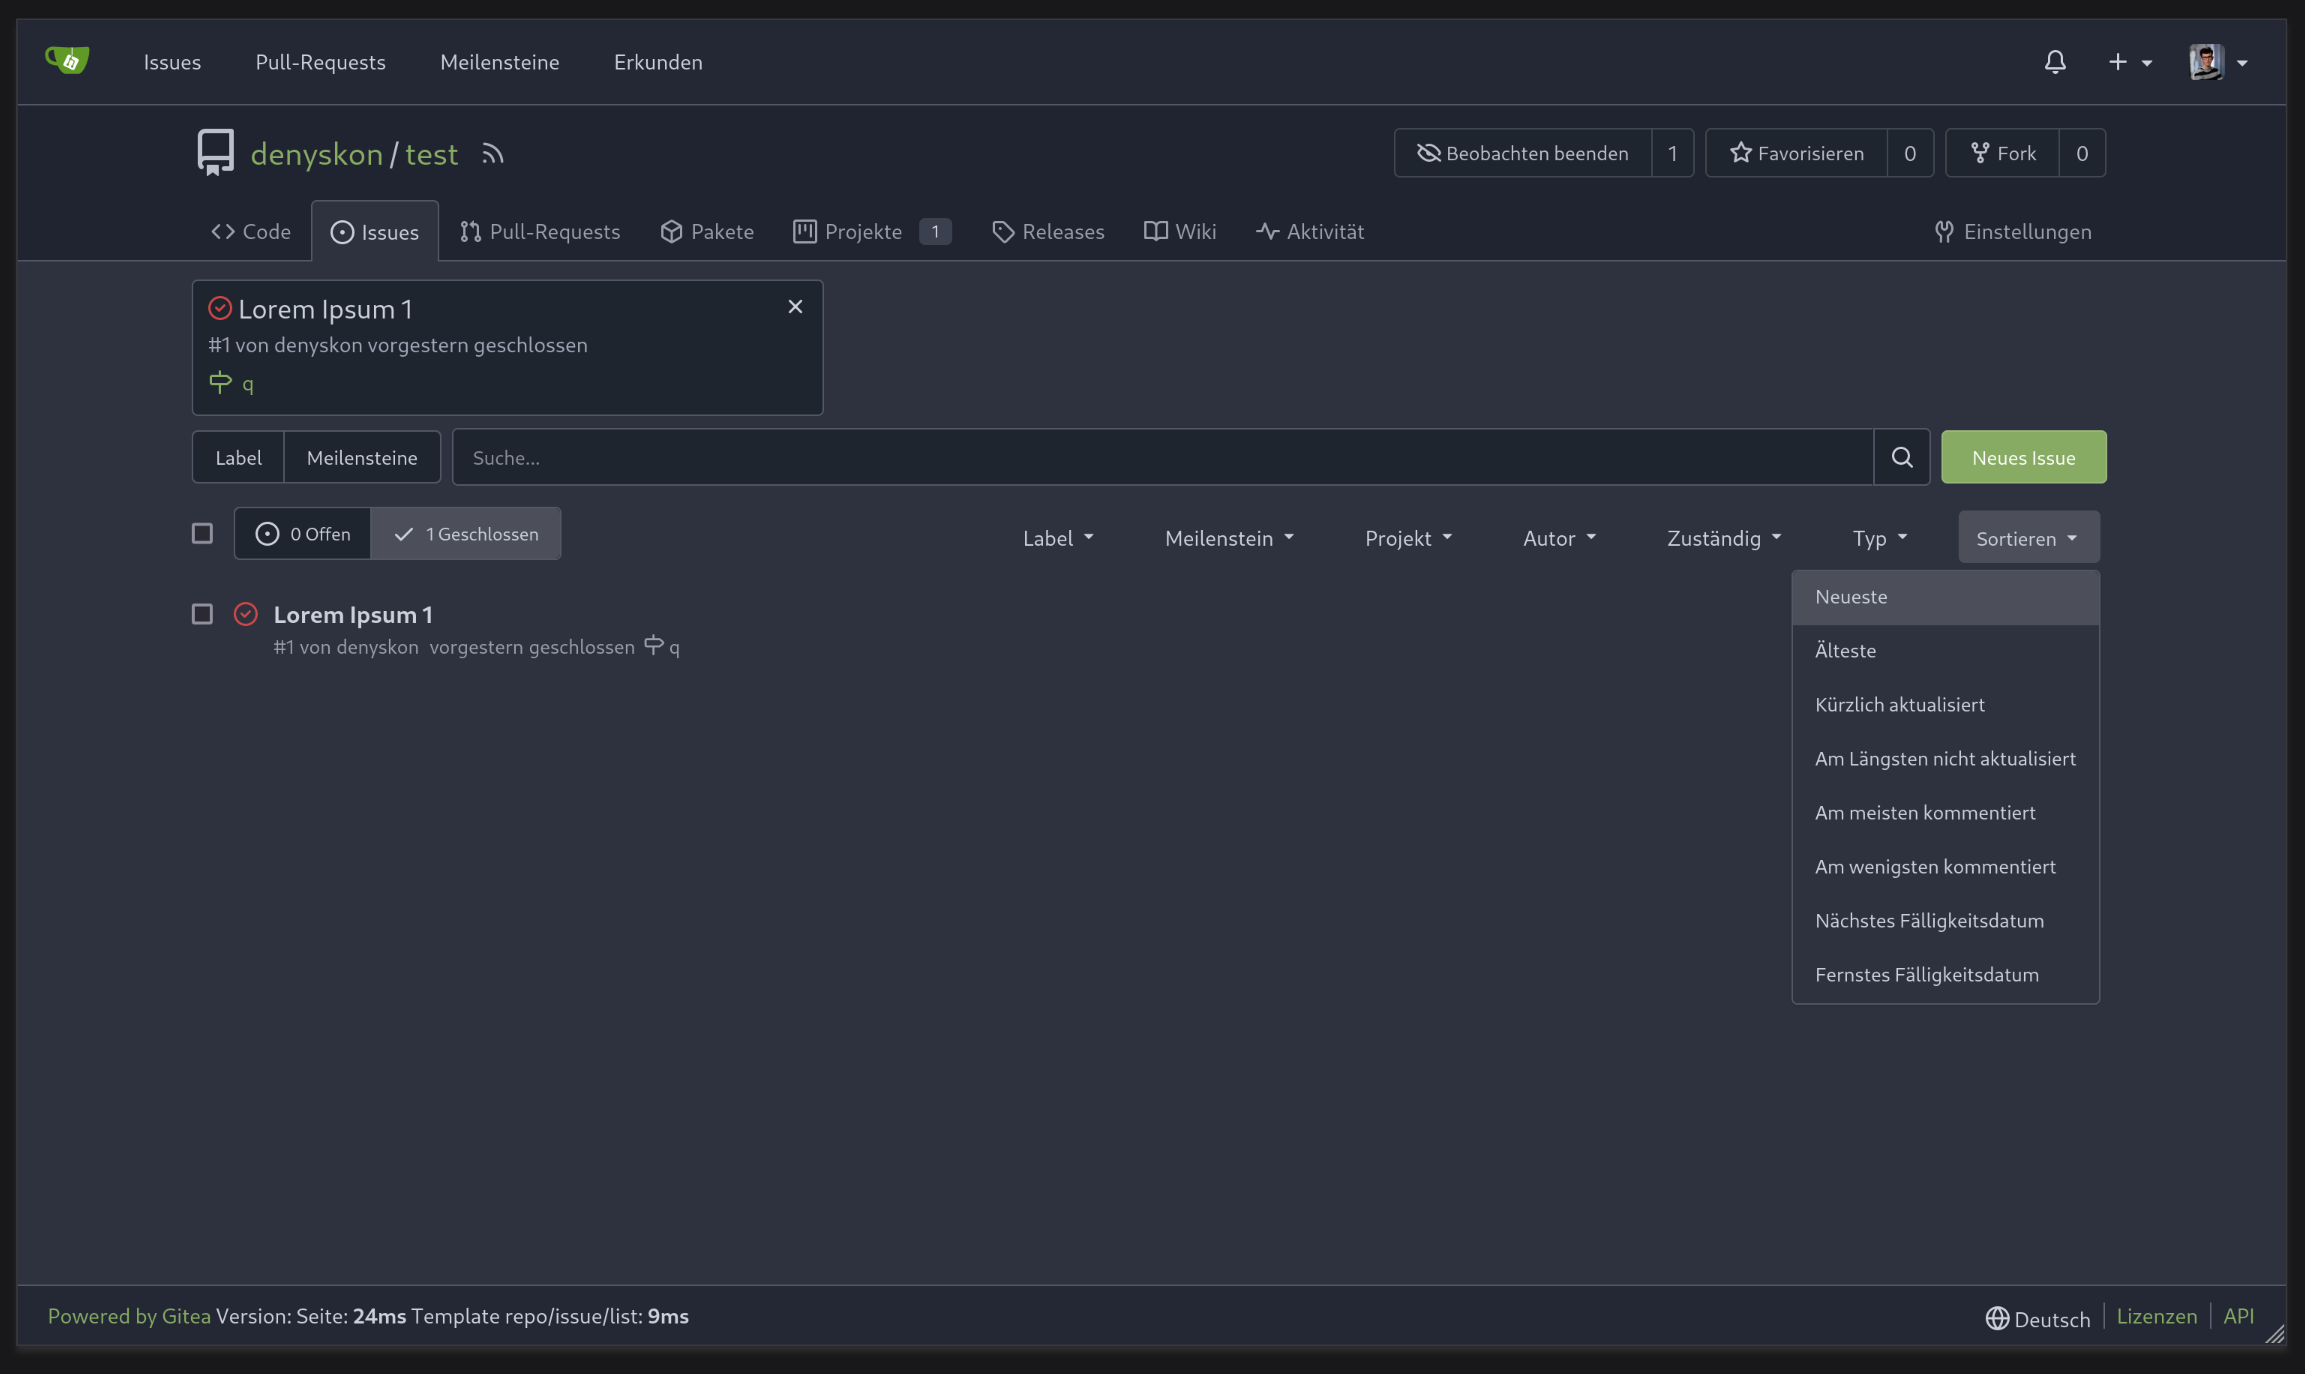Viewport: 2305px width, 1374px height.
Task: Click Issues in top navigation
Action: coord(172,62)
